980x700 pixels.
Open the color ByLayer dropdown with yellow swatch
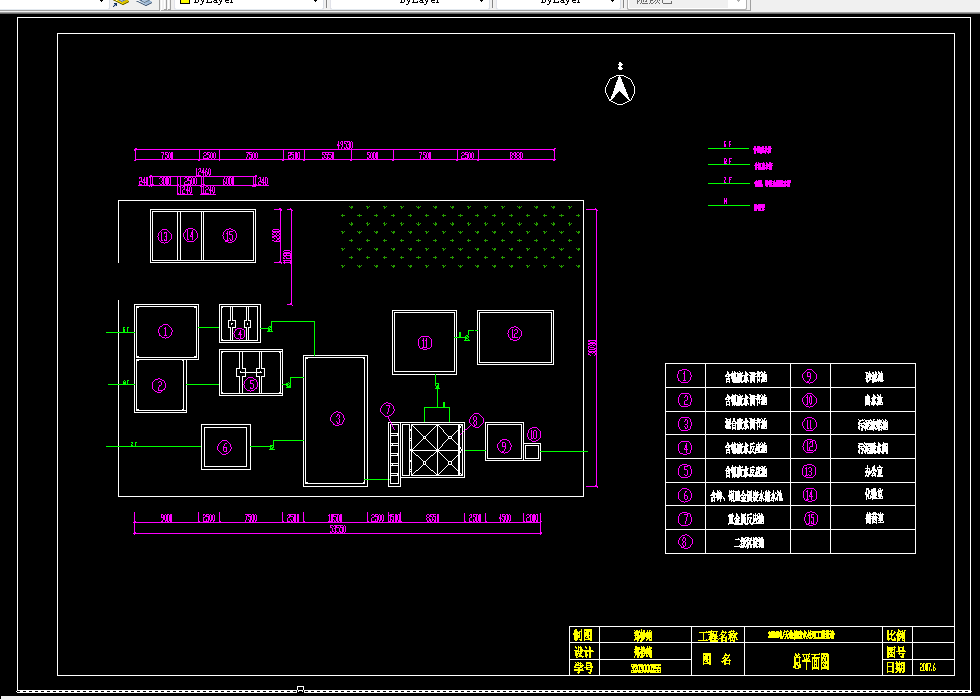click(248, 2)
